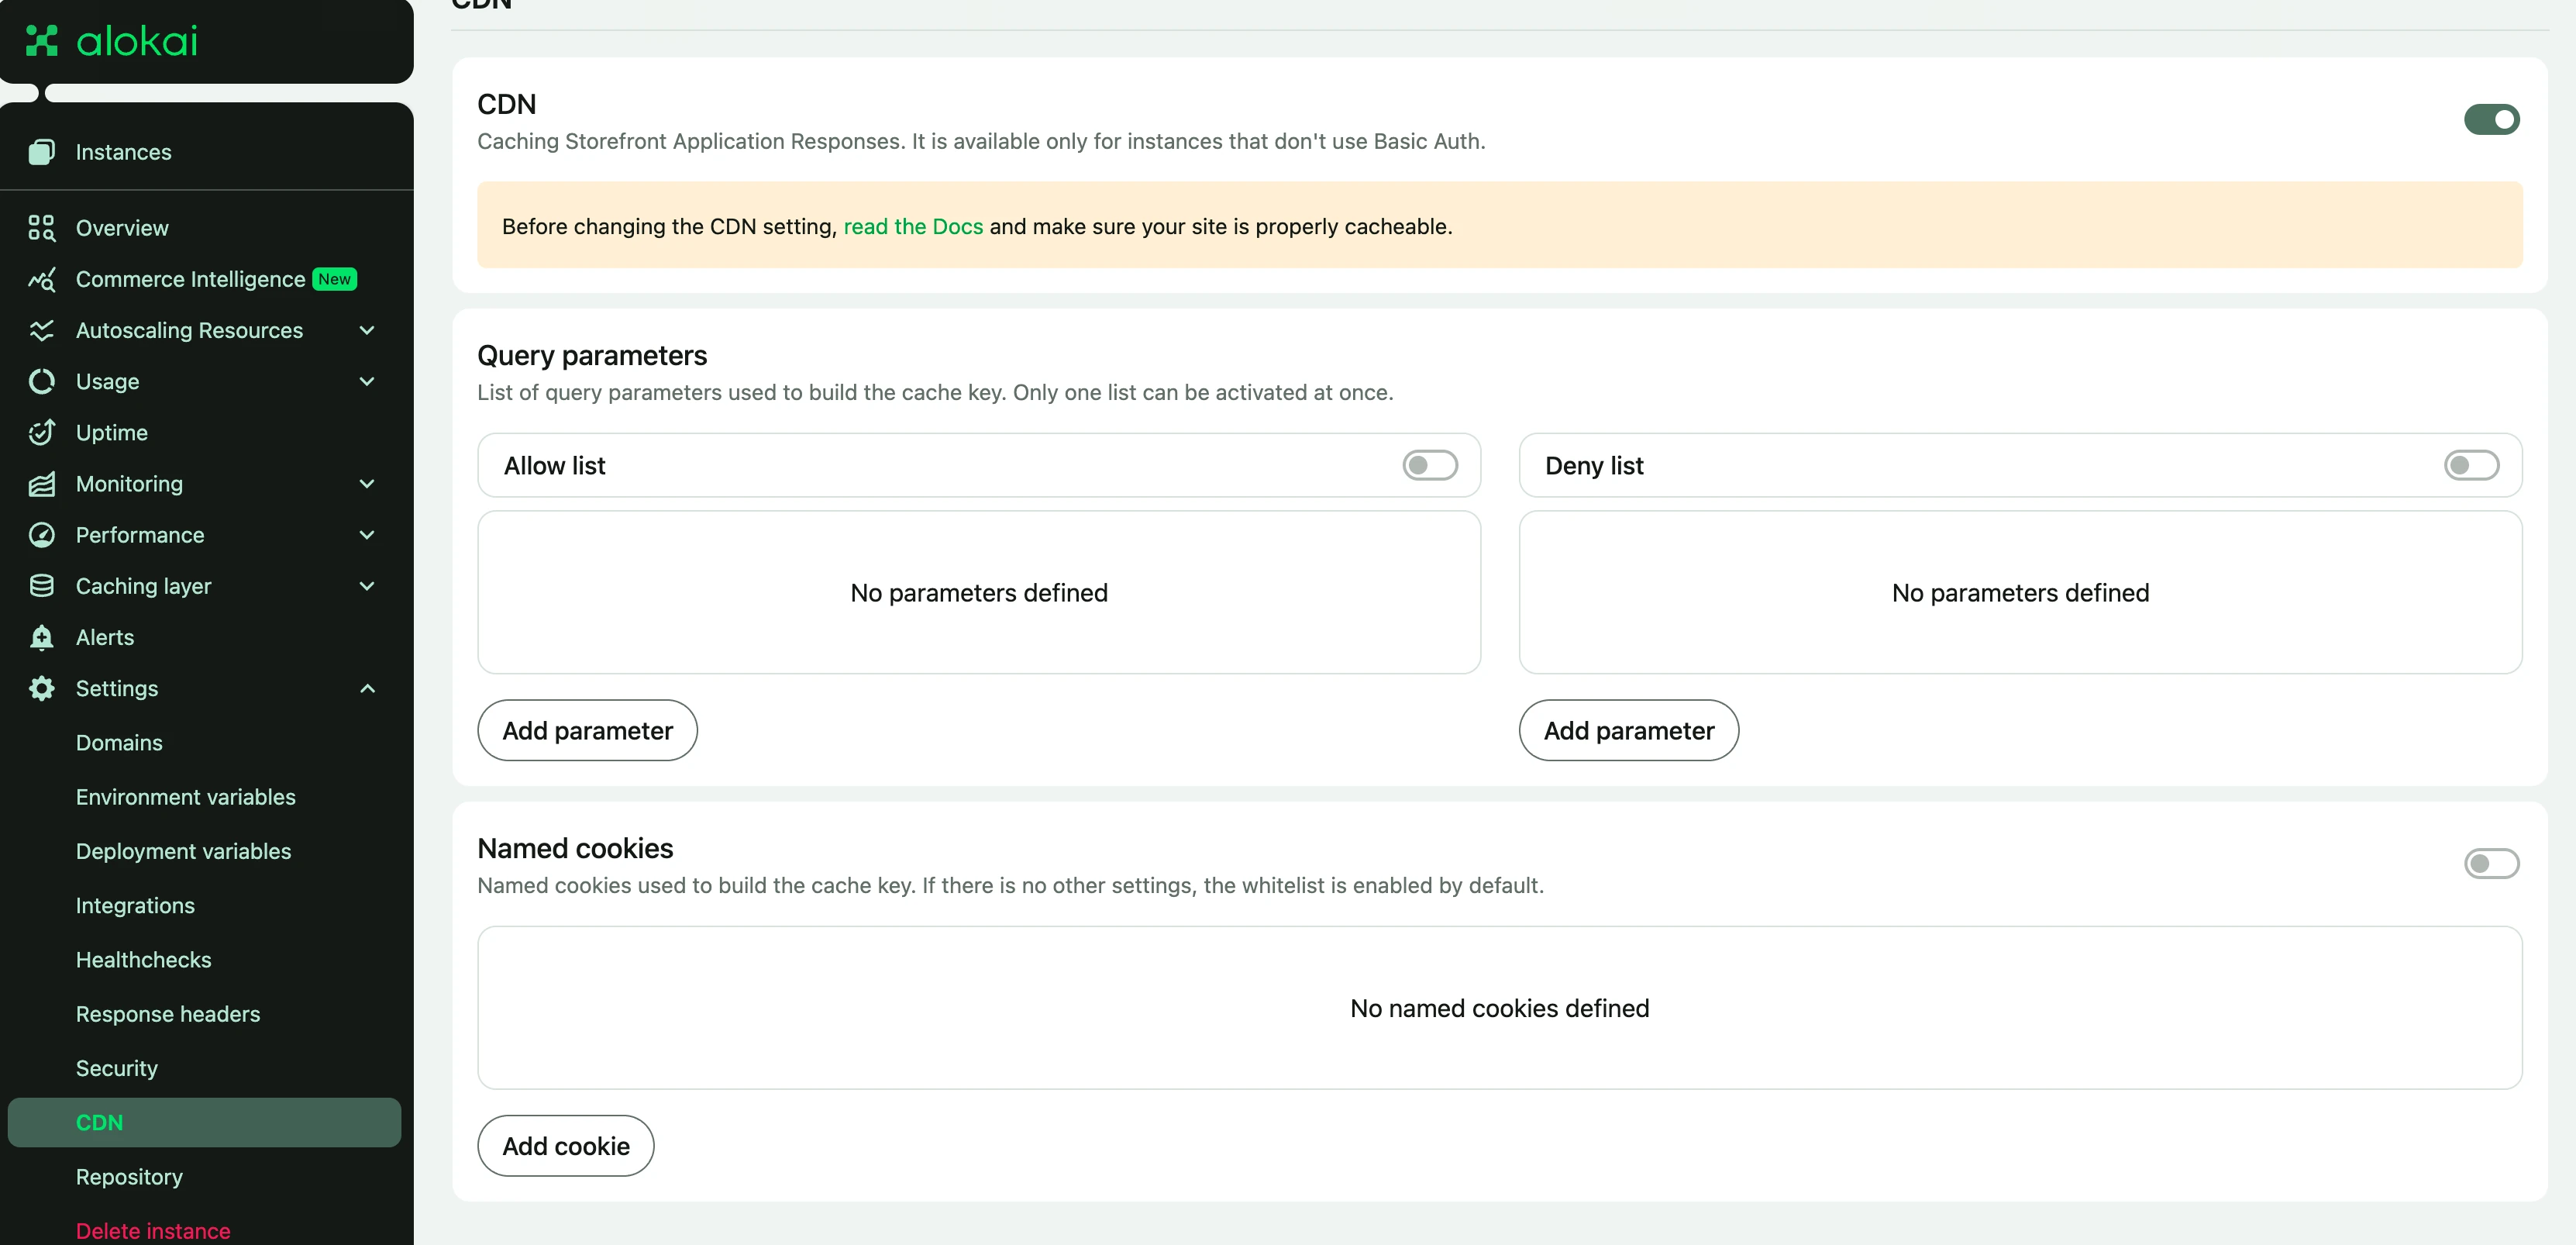Select Environment variables submenu item
The height and width of the screenshot is (1245, 2576).
(x=185, y=797)
